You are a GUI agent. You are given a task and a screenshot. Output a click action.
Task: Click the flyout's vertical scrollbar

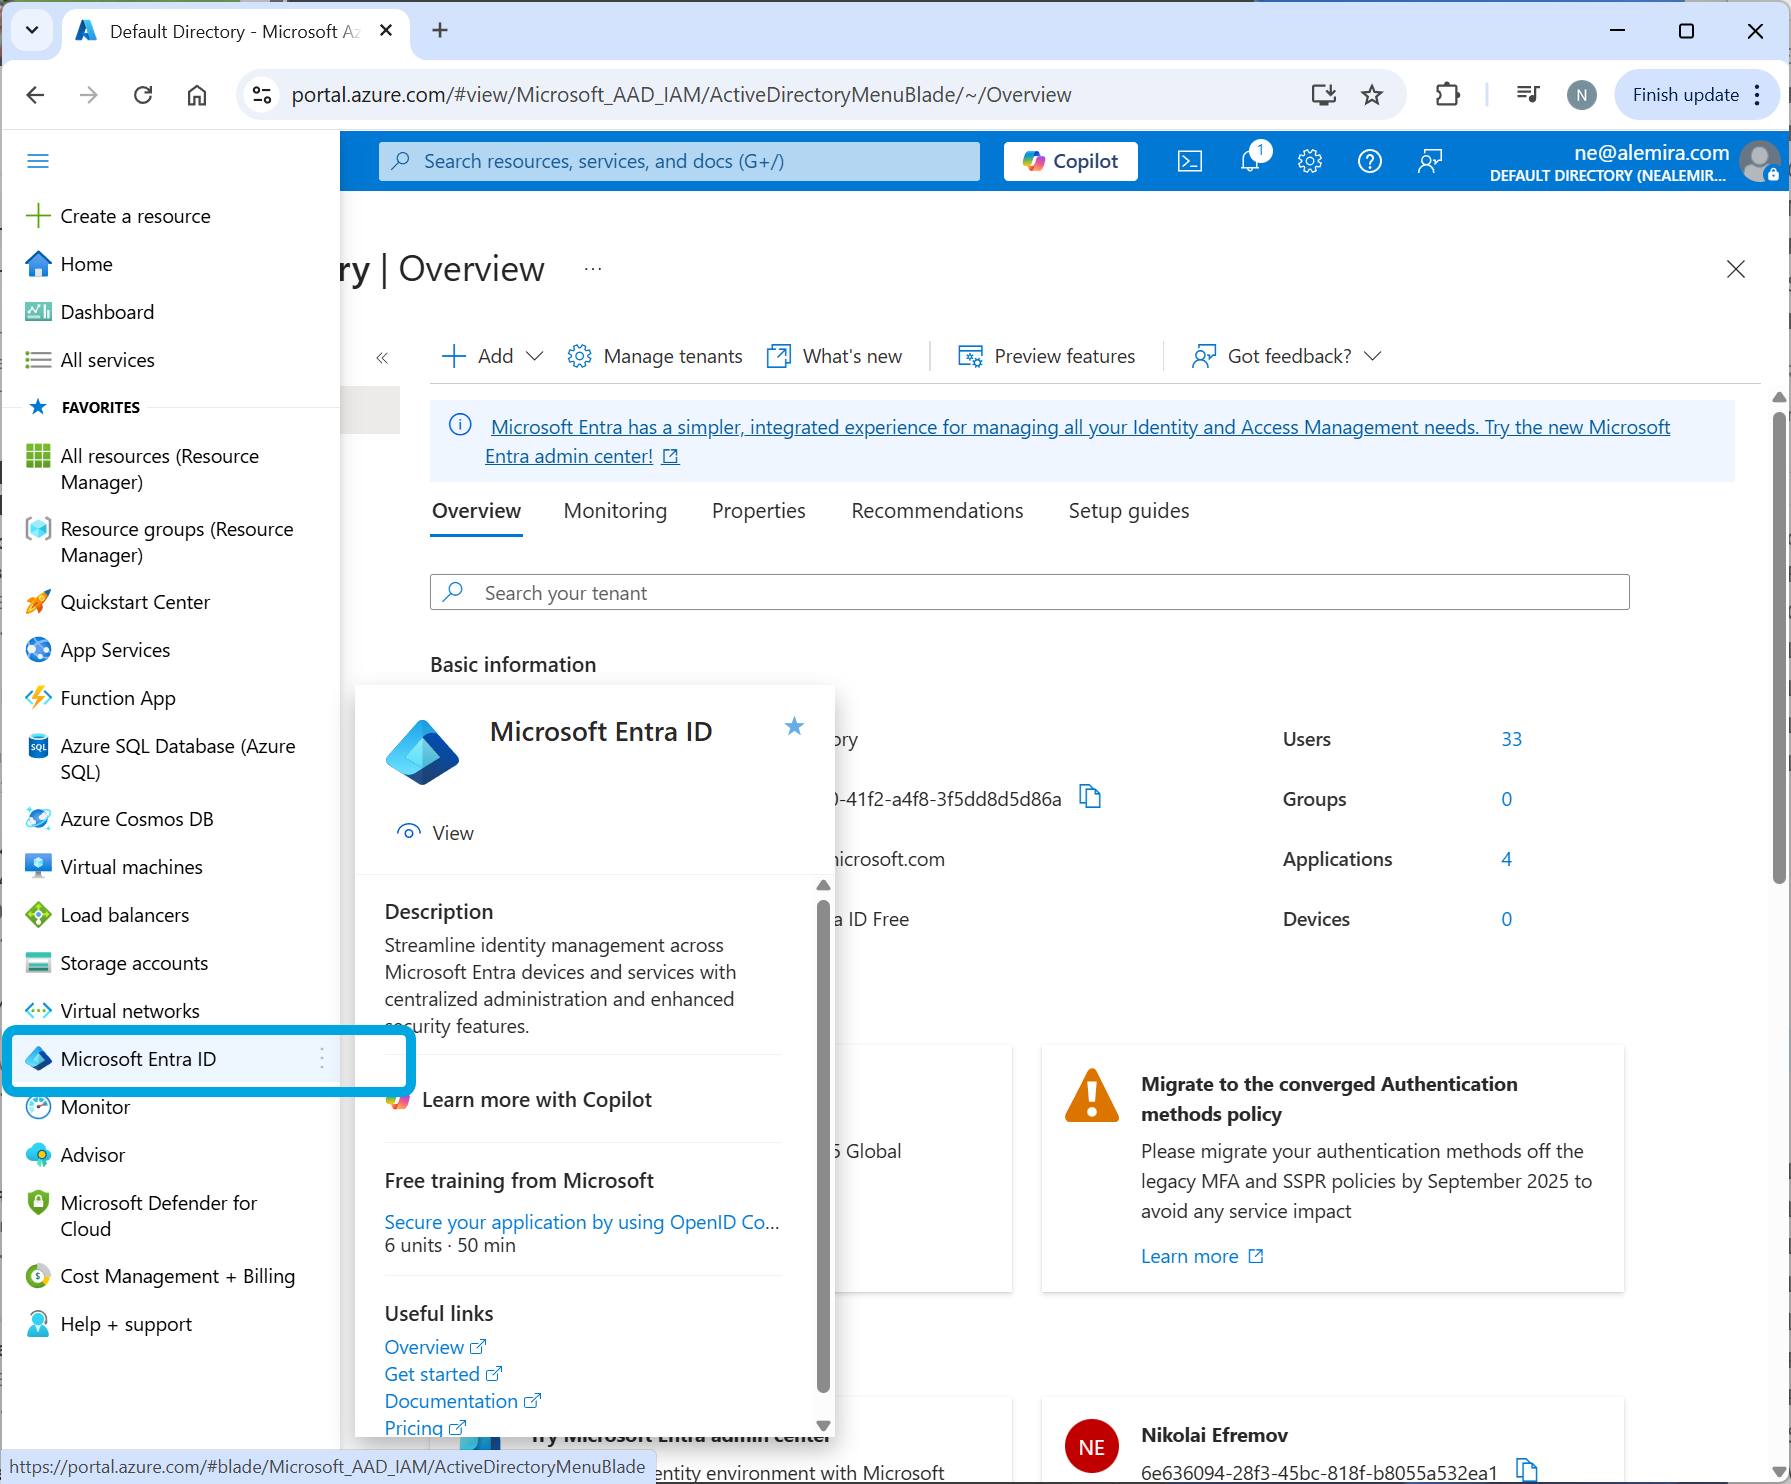coord(823,1140)
